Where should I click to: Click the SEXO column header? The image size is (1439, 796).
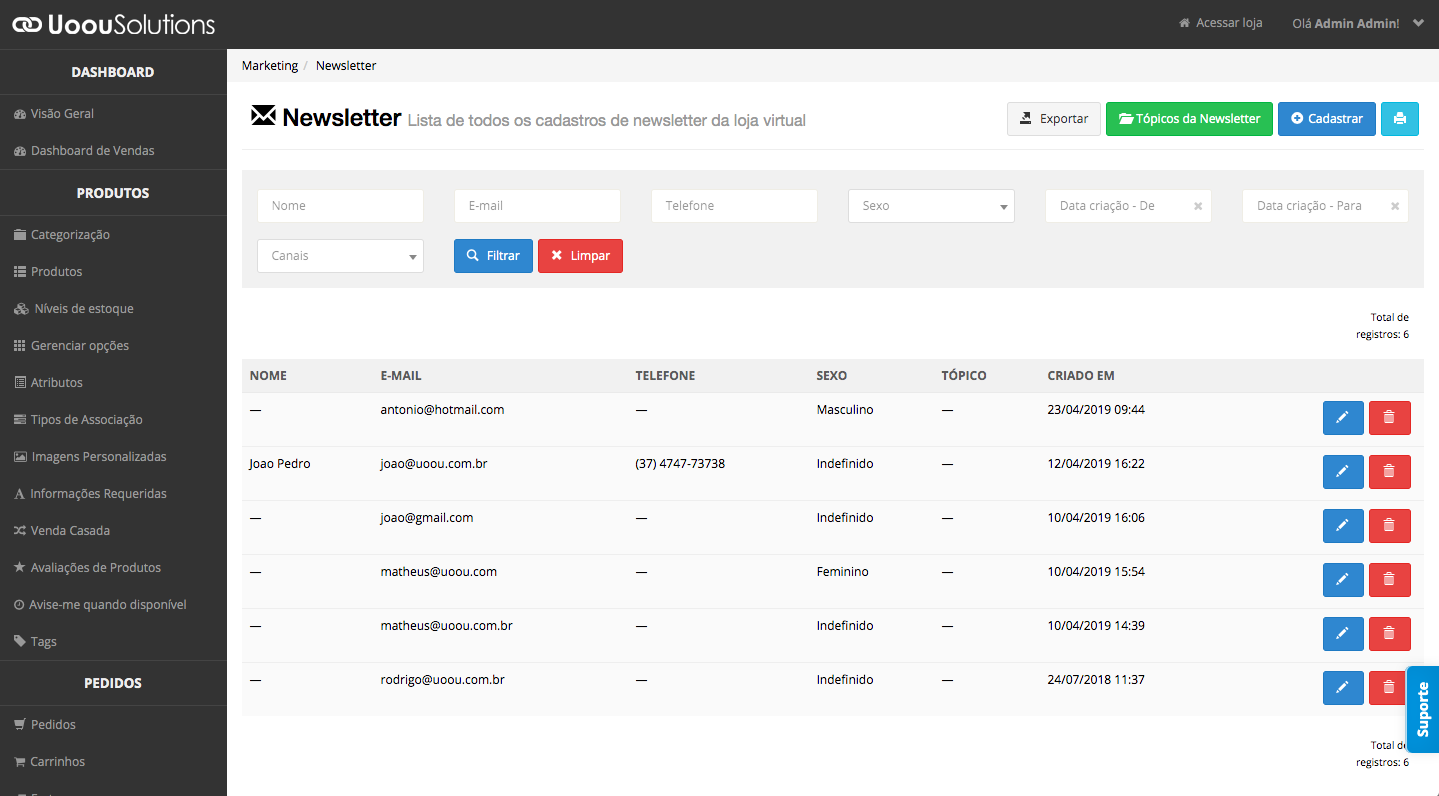(x=831, y=376)
